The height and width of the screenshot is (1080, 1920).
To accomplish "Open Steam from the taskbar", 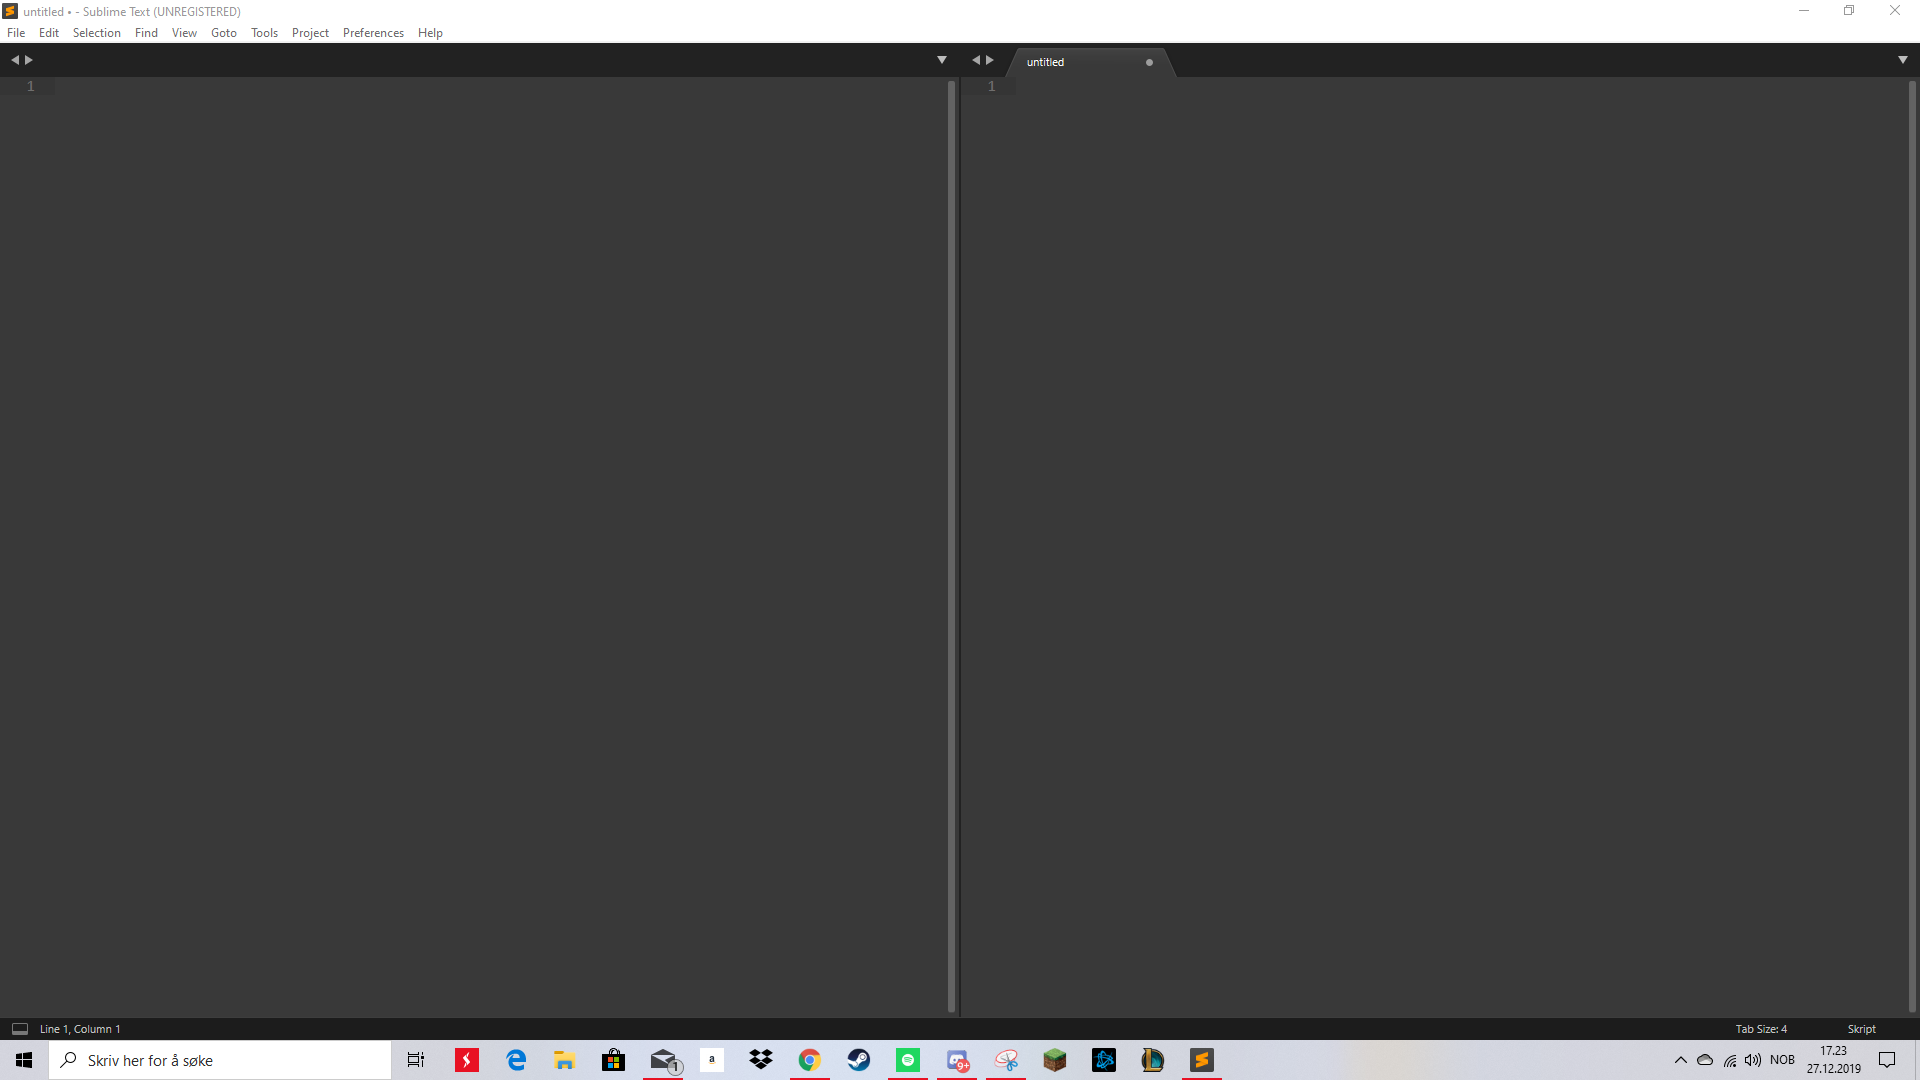I will pyautogui.click(x=858, y=1060).
